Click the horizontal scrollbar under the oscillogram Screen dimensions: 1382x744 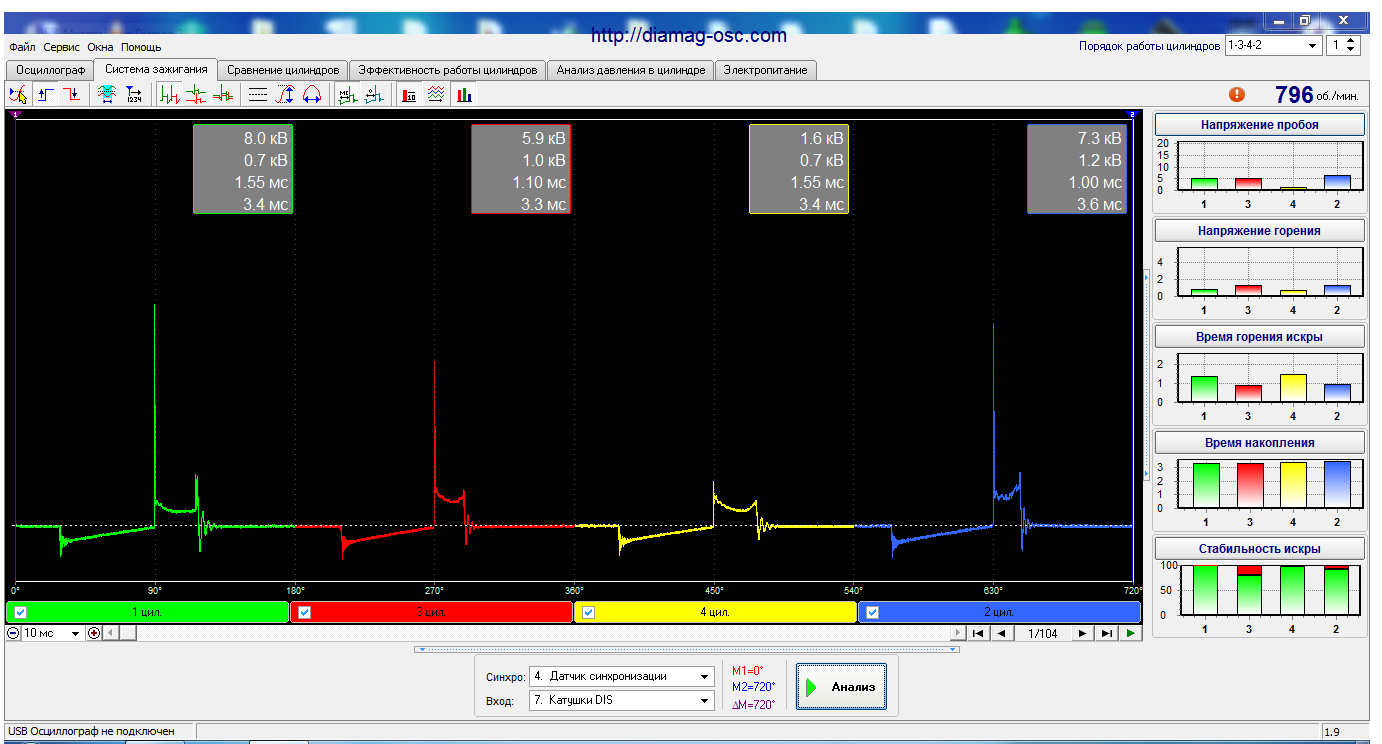click(x=535, y=633)
